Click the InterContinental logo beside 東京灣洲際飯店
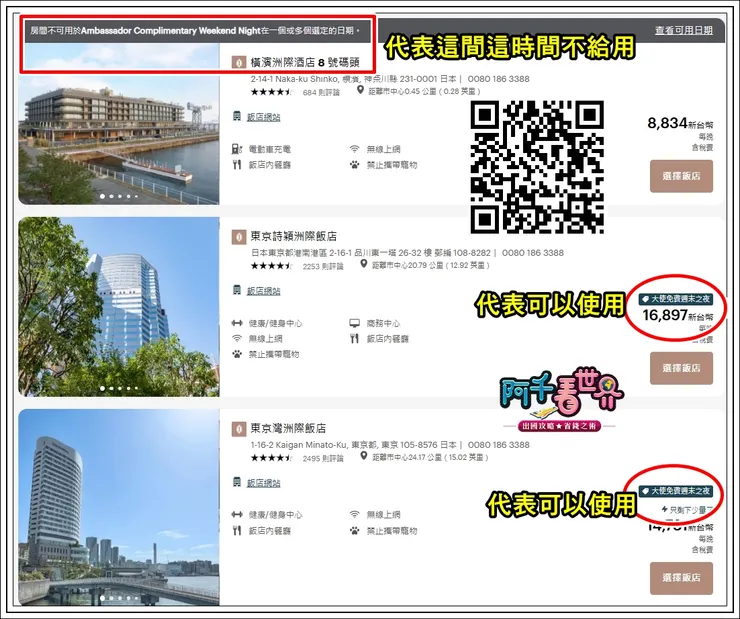740x619 pixels. (239, 429)
